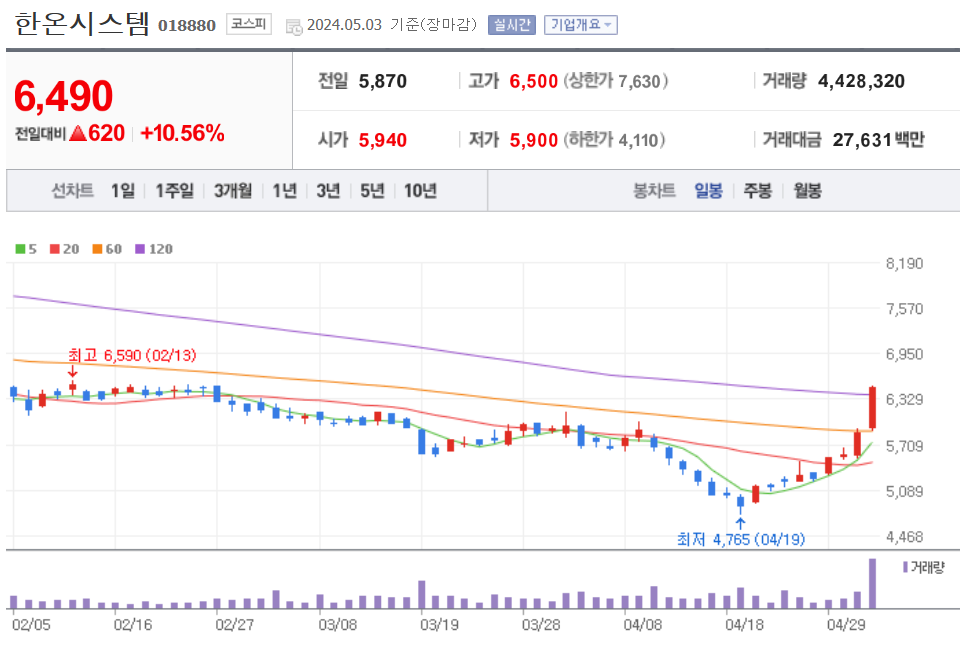This screenshot has width=960, height=659.
Task: Click the 8,190 price axis label
Action: click(904, 263)
